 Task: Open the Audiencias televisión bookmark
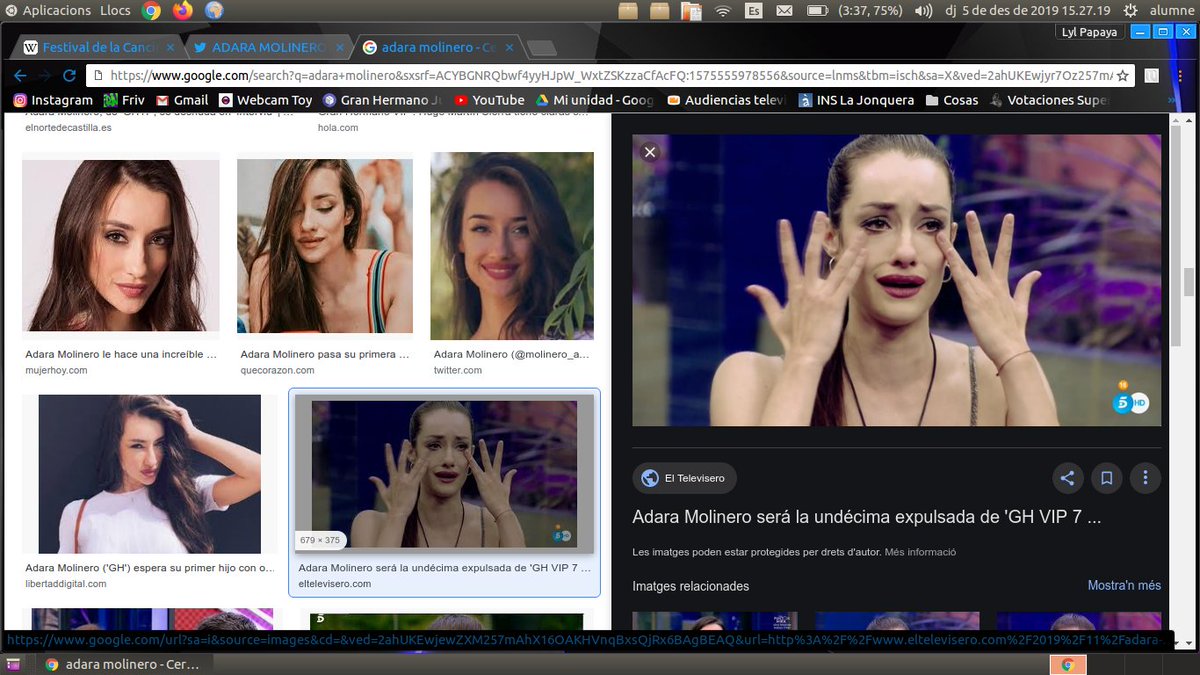coord(726,100)
